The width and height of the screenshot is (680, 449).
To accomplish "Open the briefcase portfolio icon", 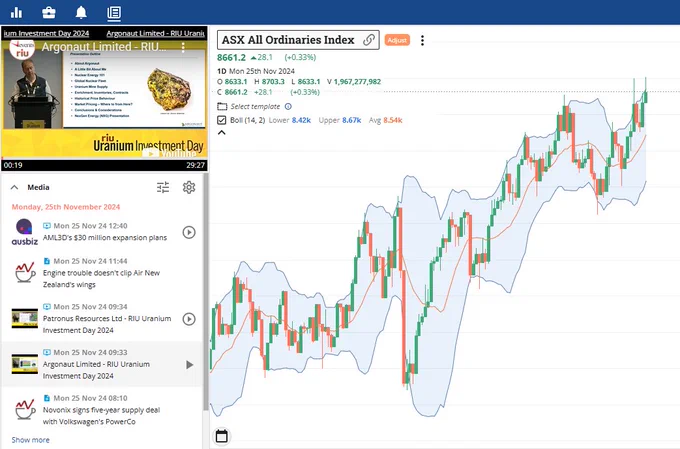I will 49,13.
